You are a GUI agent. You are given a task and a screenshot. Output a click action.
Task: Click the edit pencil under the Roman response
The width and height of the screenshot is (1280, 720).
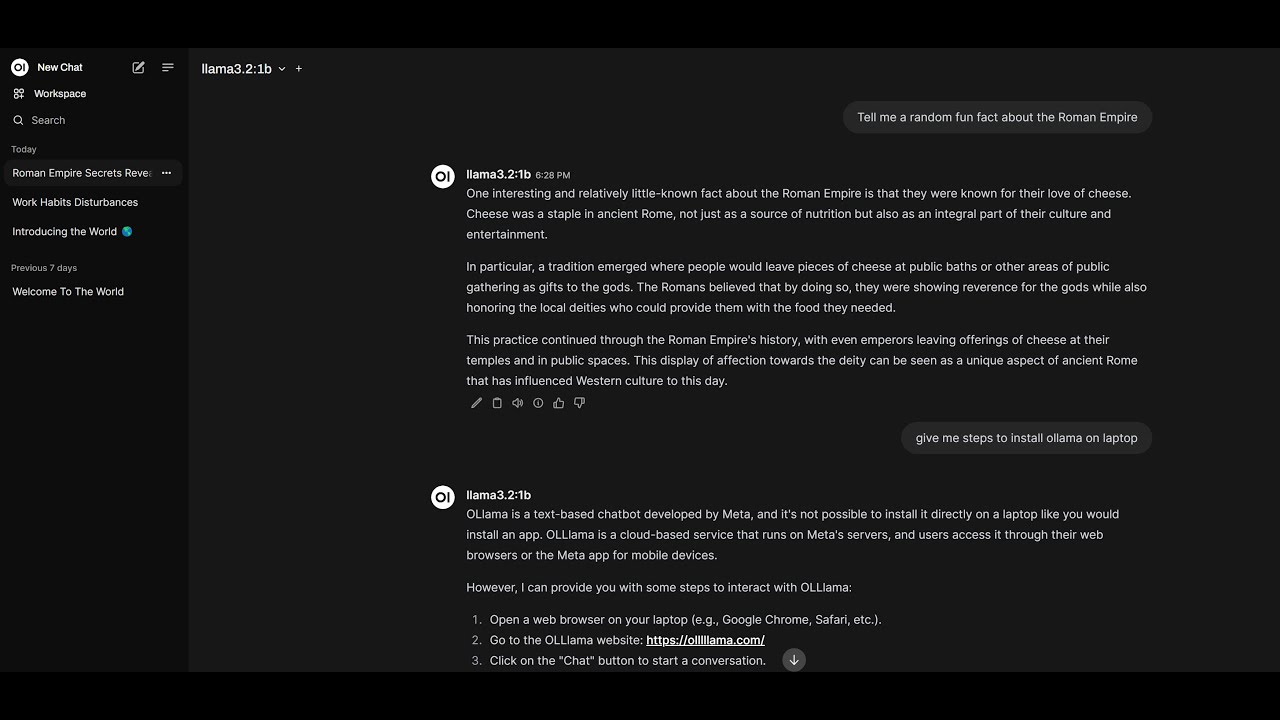click(x=476, y=403)
